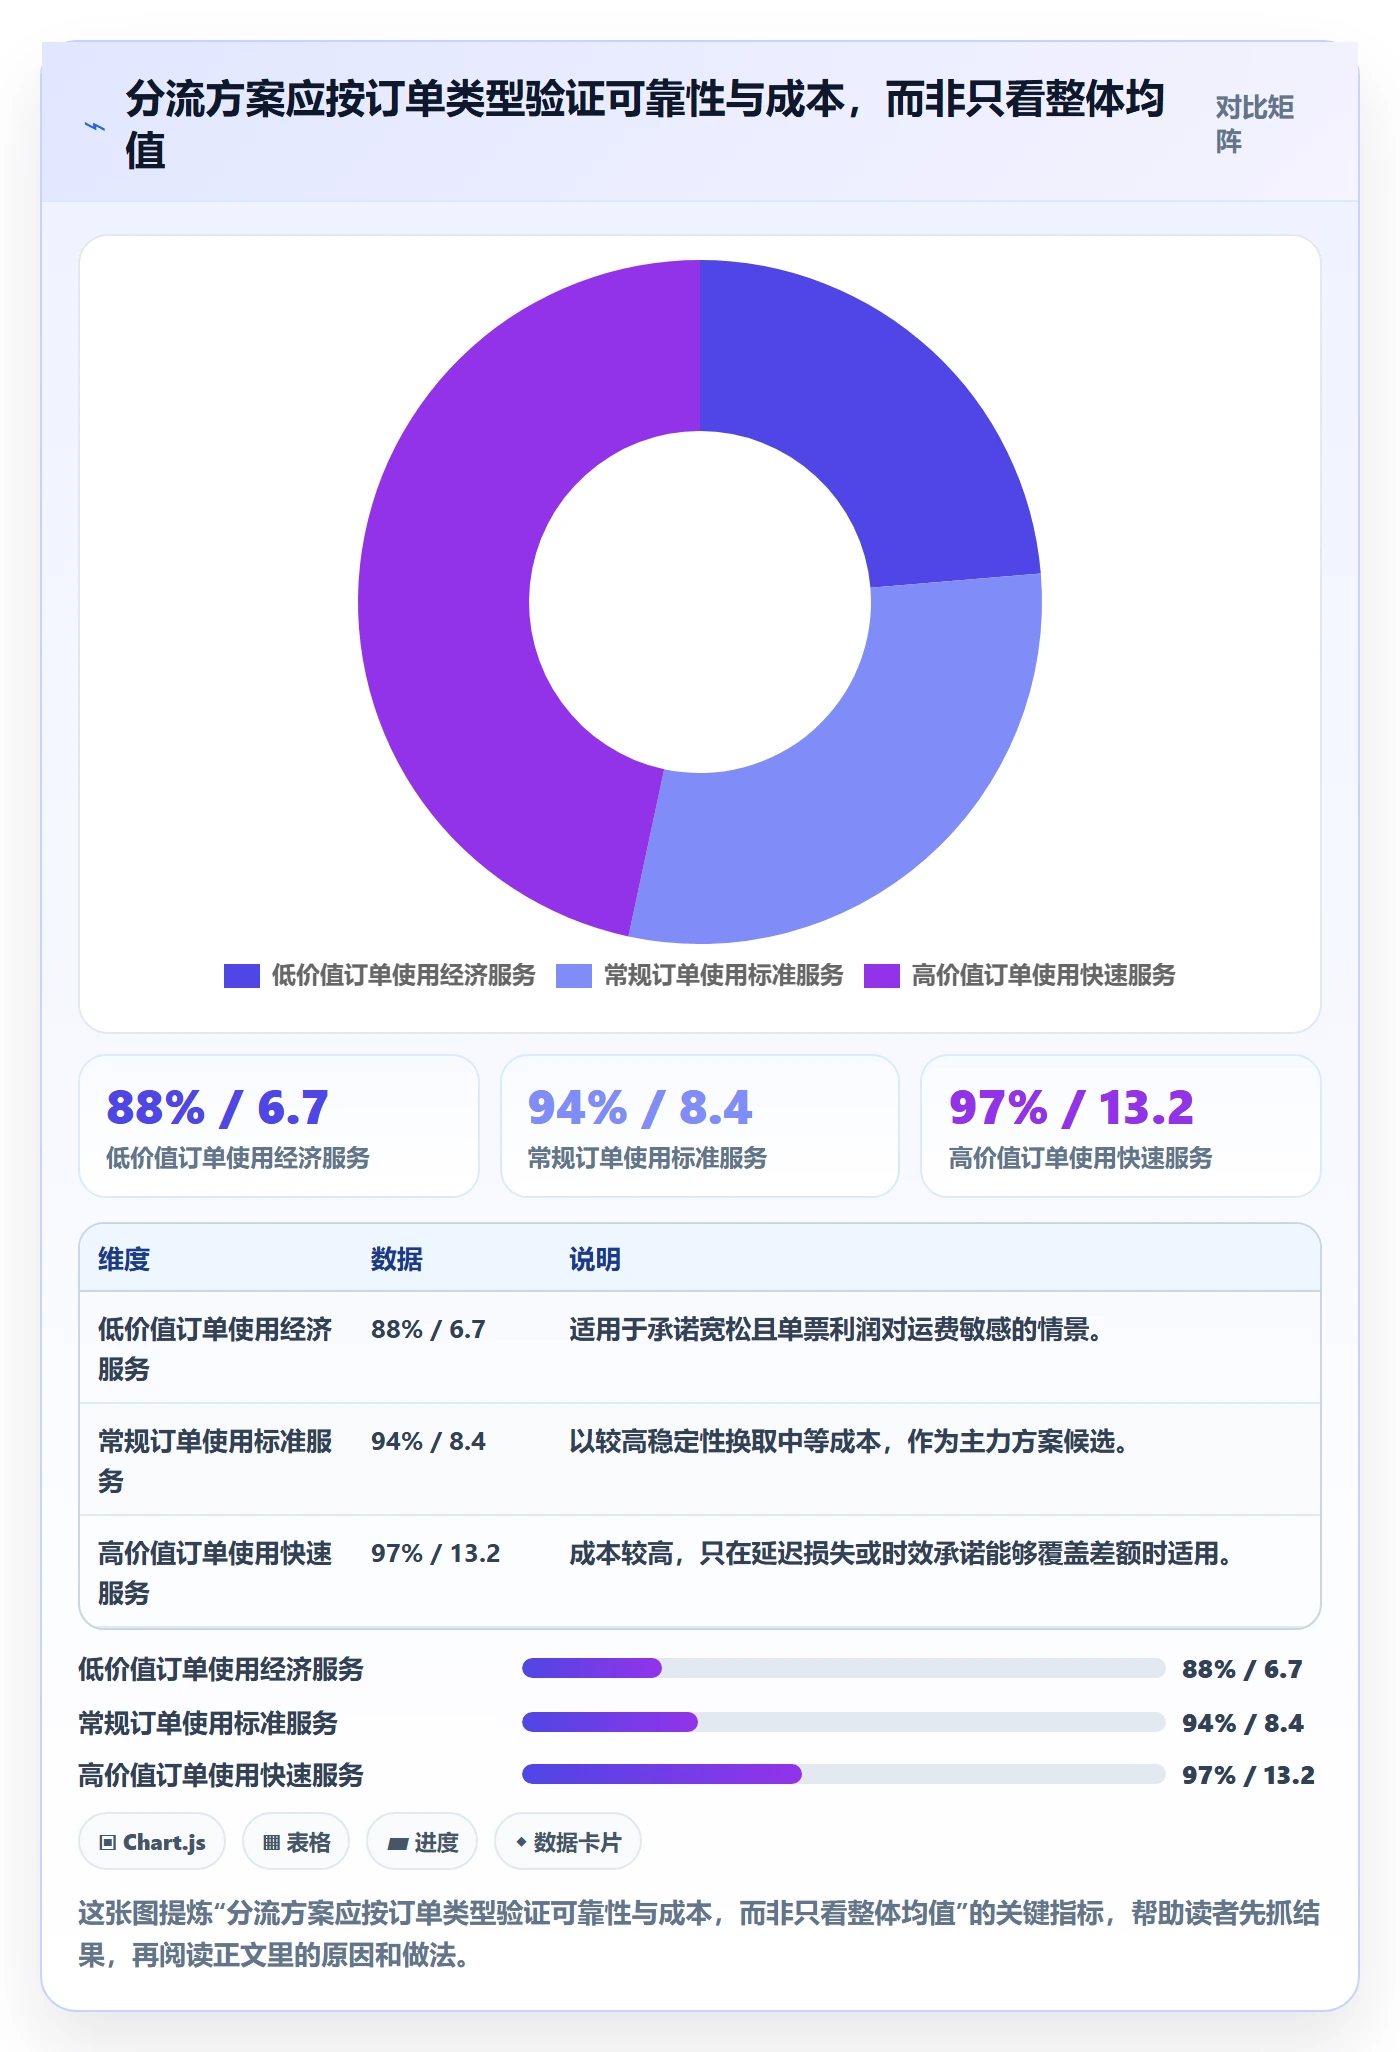Click progress bar for 常规订单使用标准服务

point(844,1722)
